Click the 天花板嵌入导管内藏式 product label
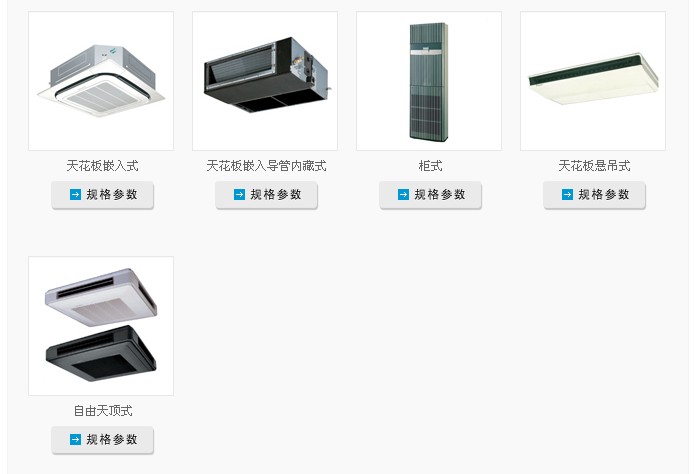The image size is (700, 474). coord(267,166)
